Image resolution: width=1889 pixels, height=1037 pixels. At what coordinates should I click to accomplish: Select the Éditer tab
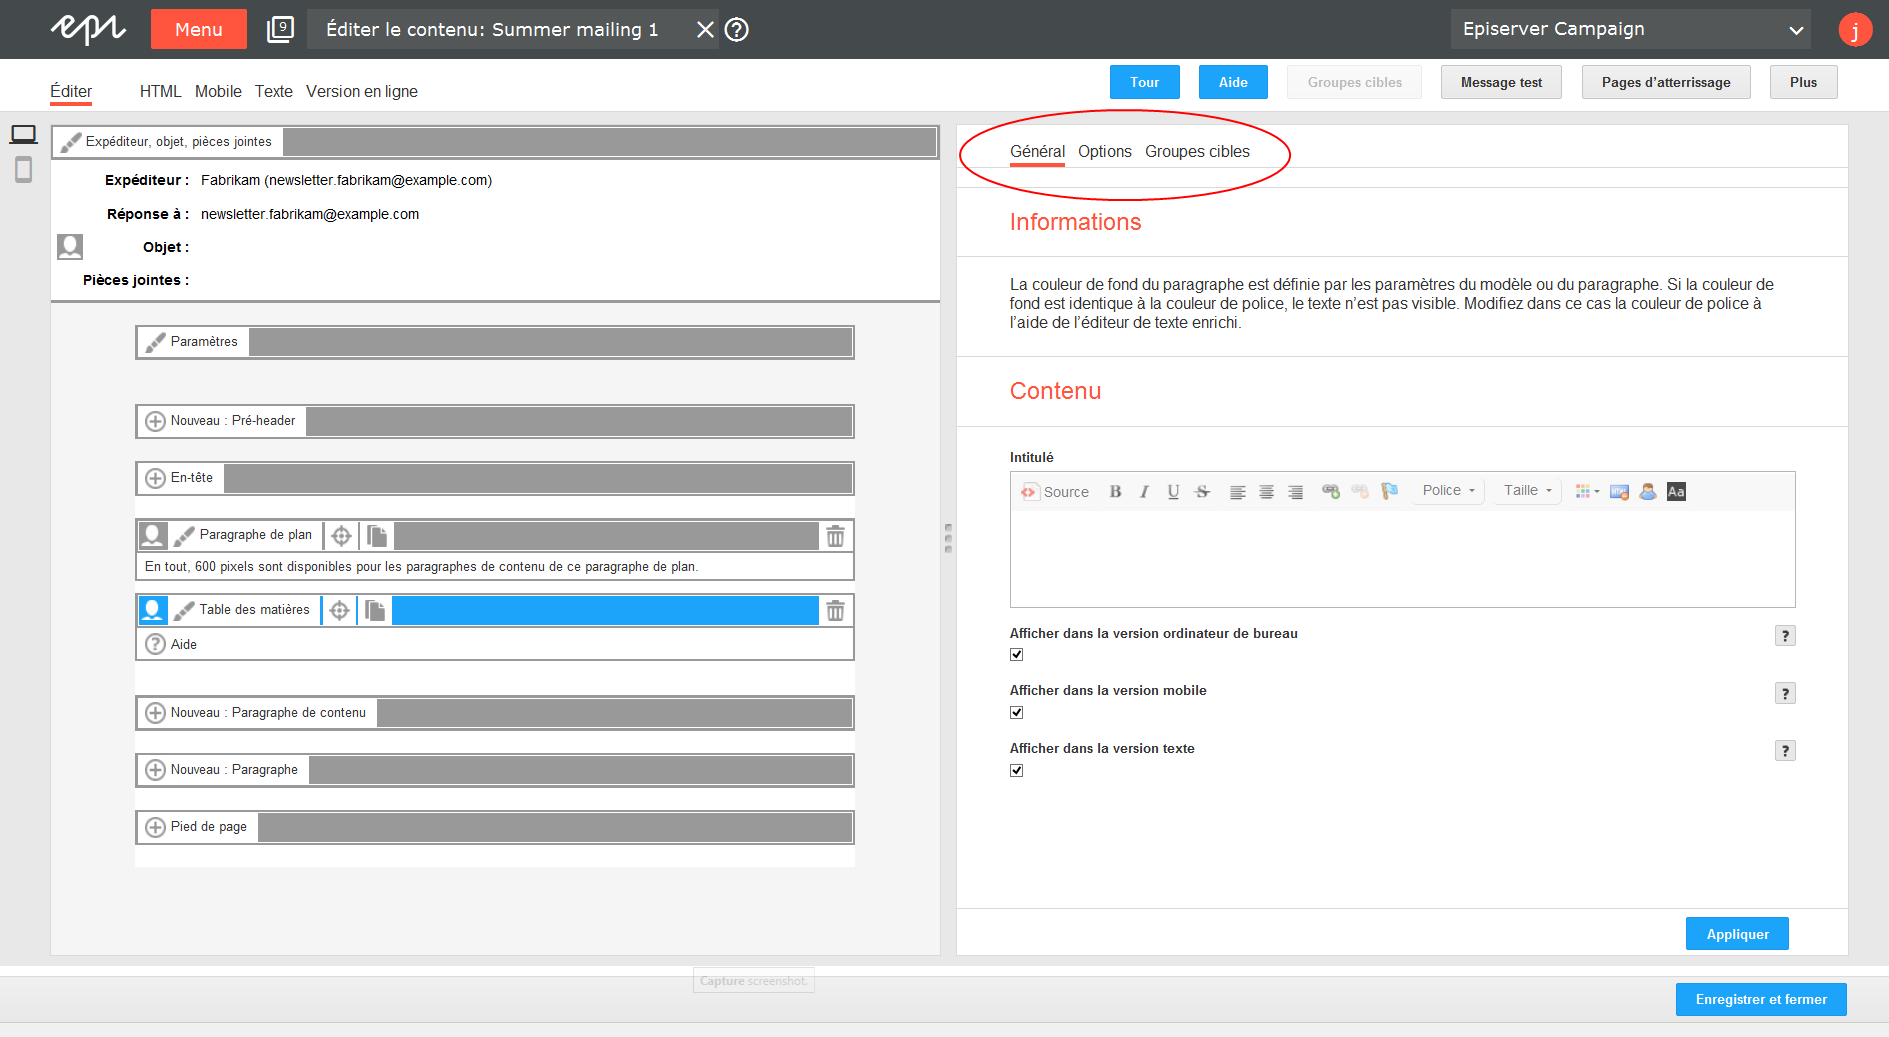[71, 92]
